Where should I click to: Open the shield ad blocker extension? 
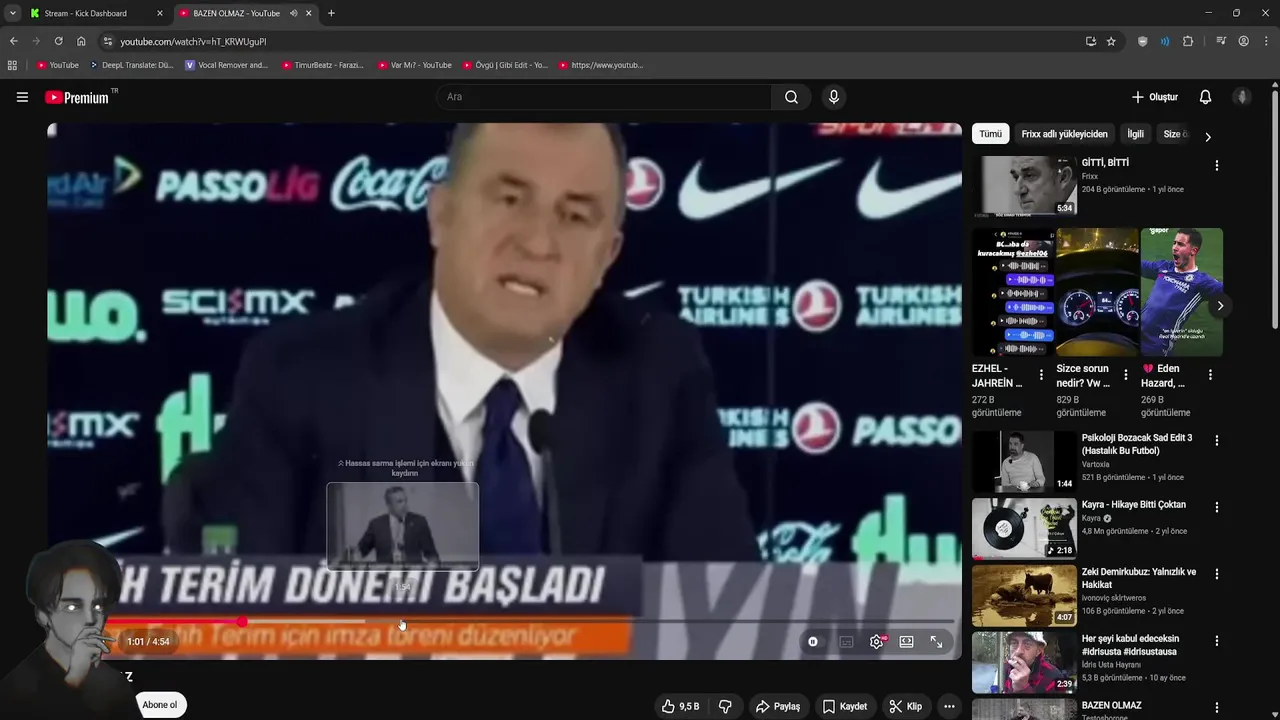tap(1142, 41)
